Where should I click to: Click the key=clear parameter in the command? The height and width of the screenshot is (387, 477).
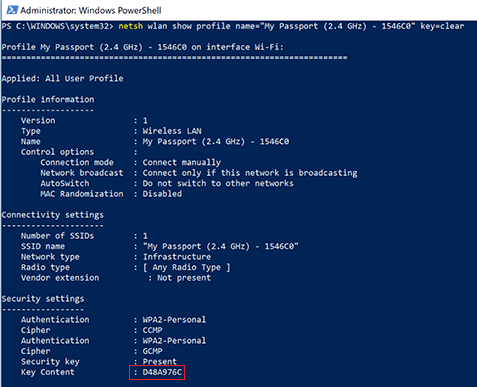442,26
